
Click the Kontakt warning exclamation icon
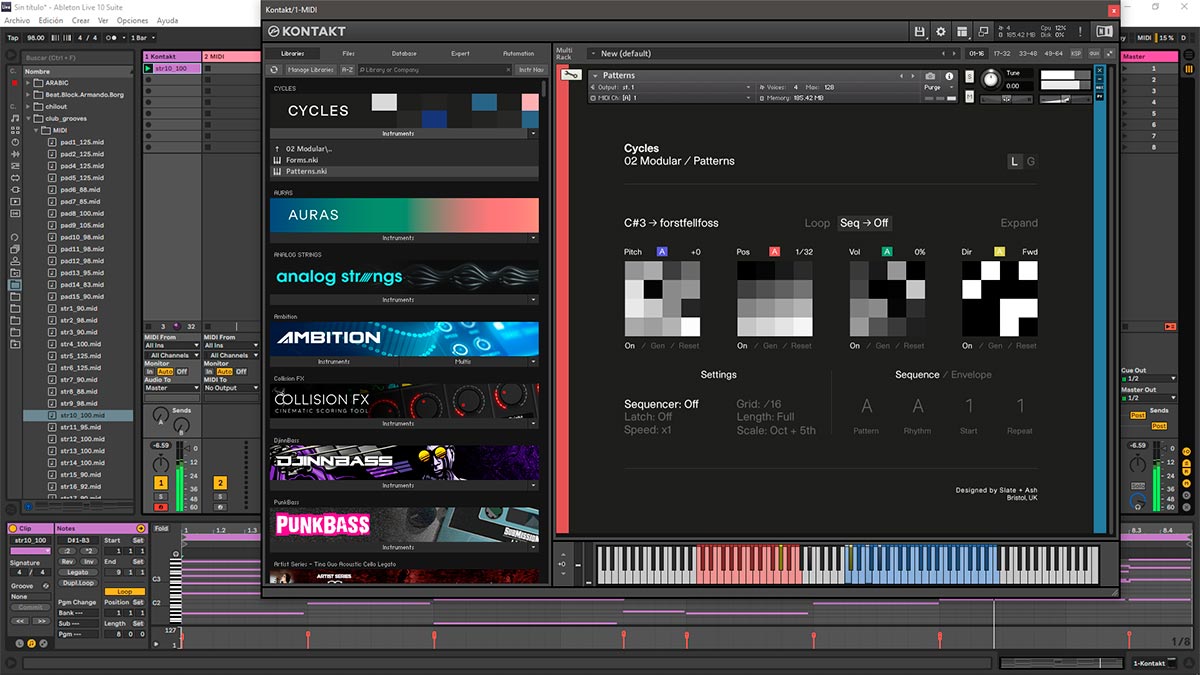click(x=1080, y=32)
